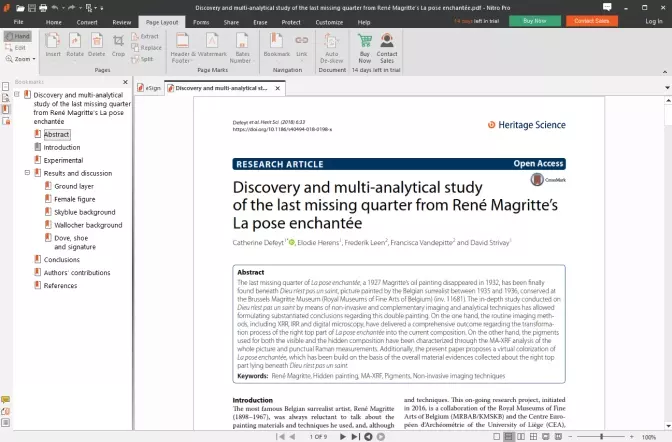
Task: Switch to the Protect ribbon tab
Action: pos(291,22)
